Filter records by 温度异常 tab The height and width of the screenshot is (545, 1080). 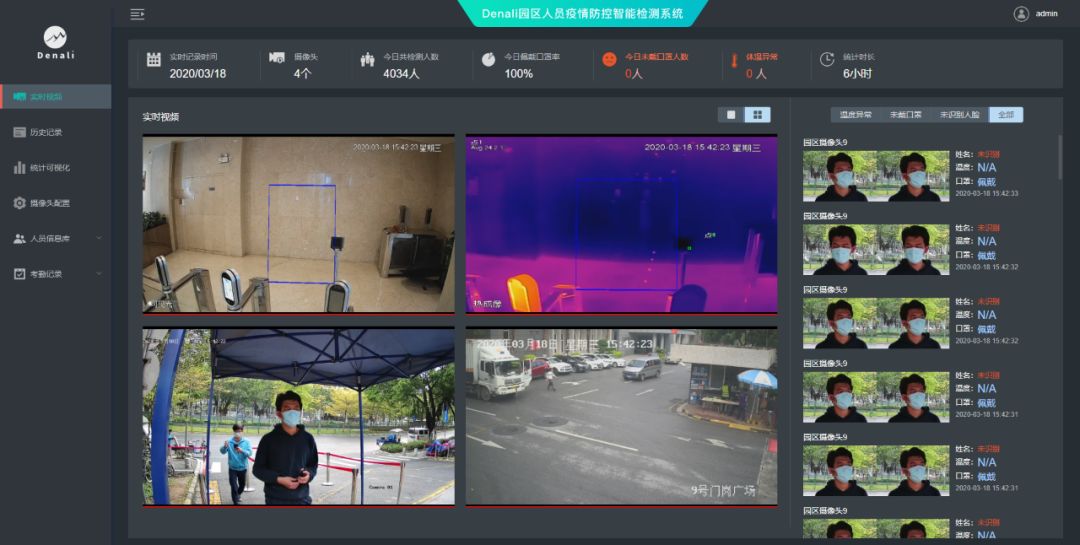[x=855, y=115]
